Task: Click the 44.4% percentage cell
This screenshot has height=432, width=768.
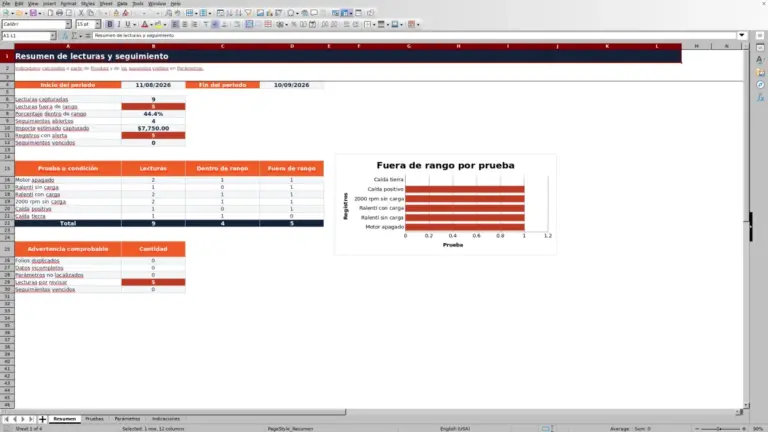Action: tap(153, 114)
